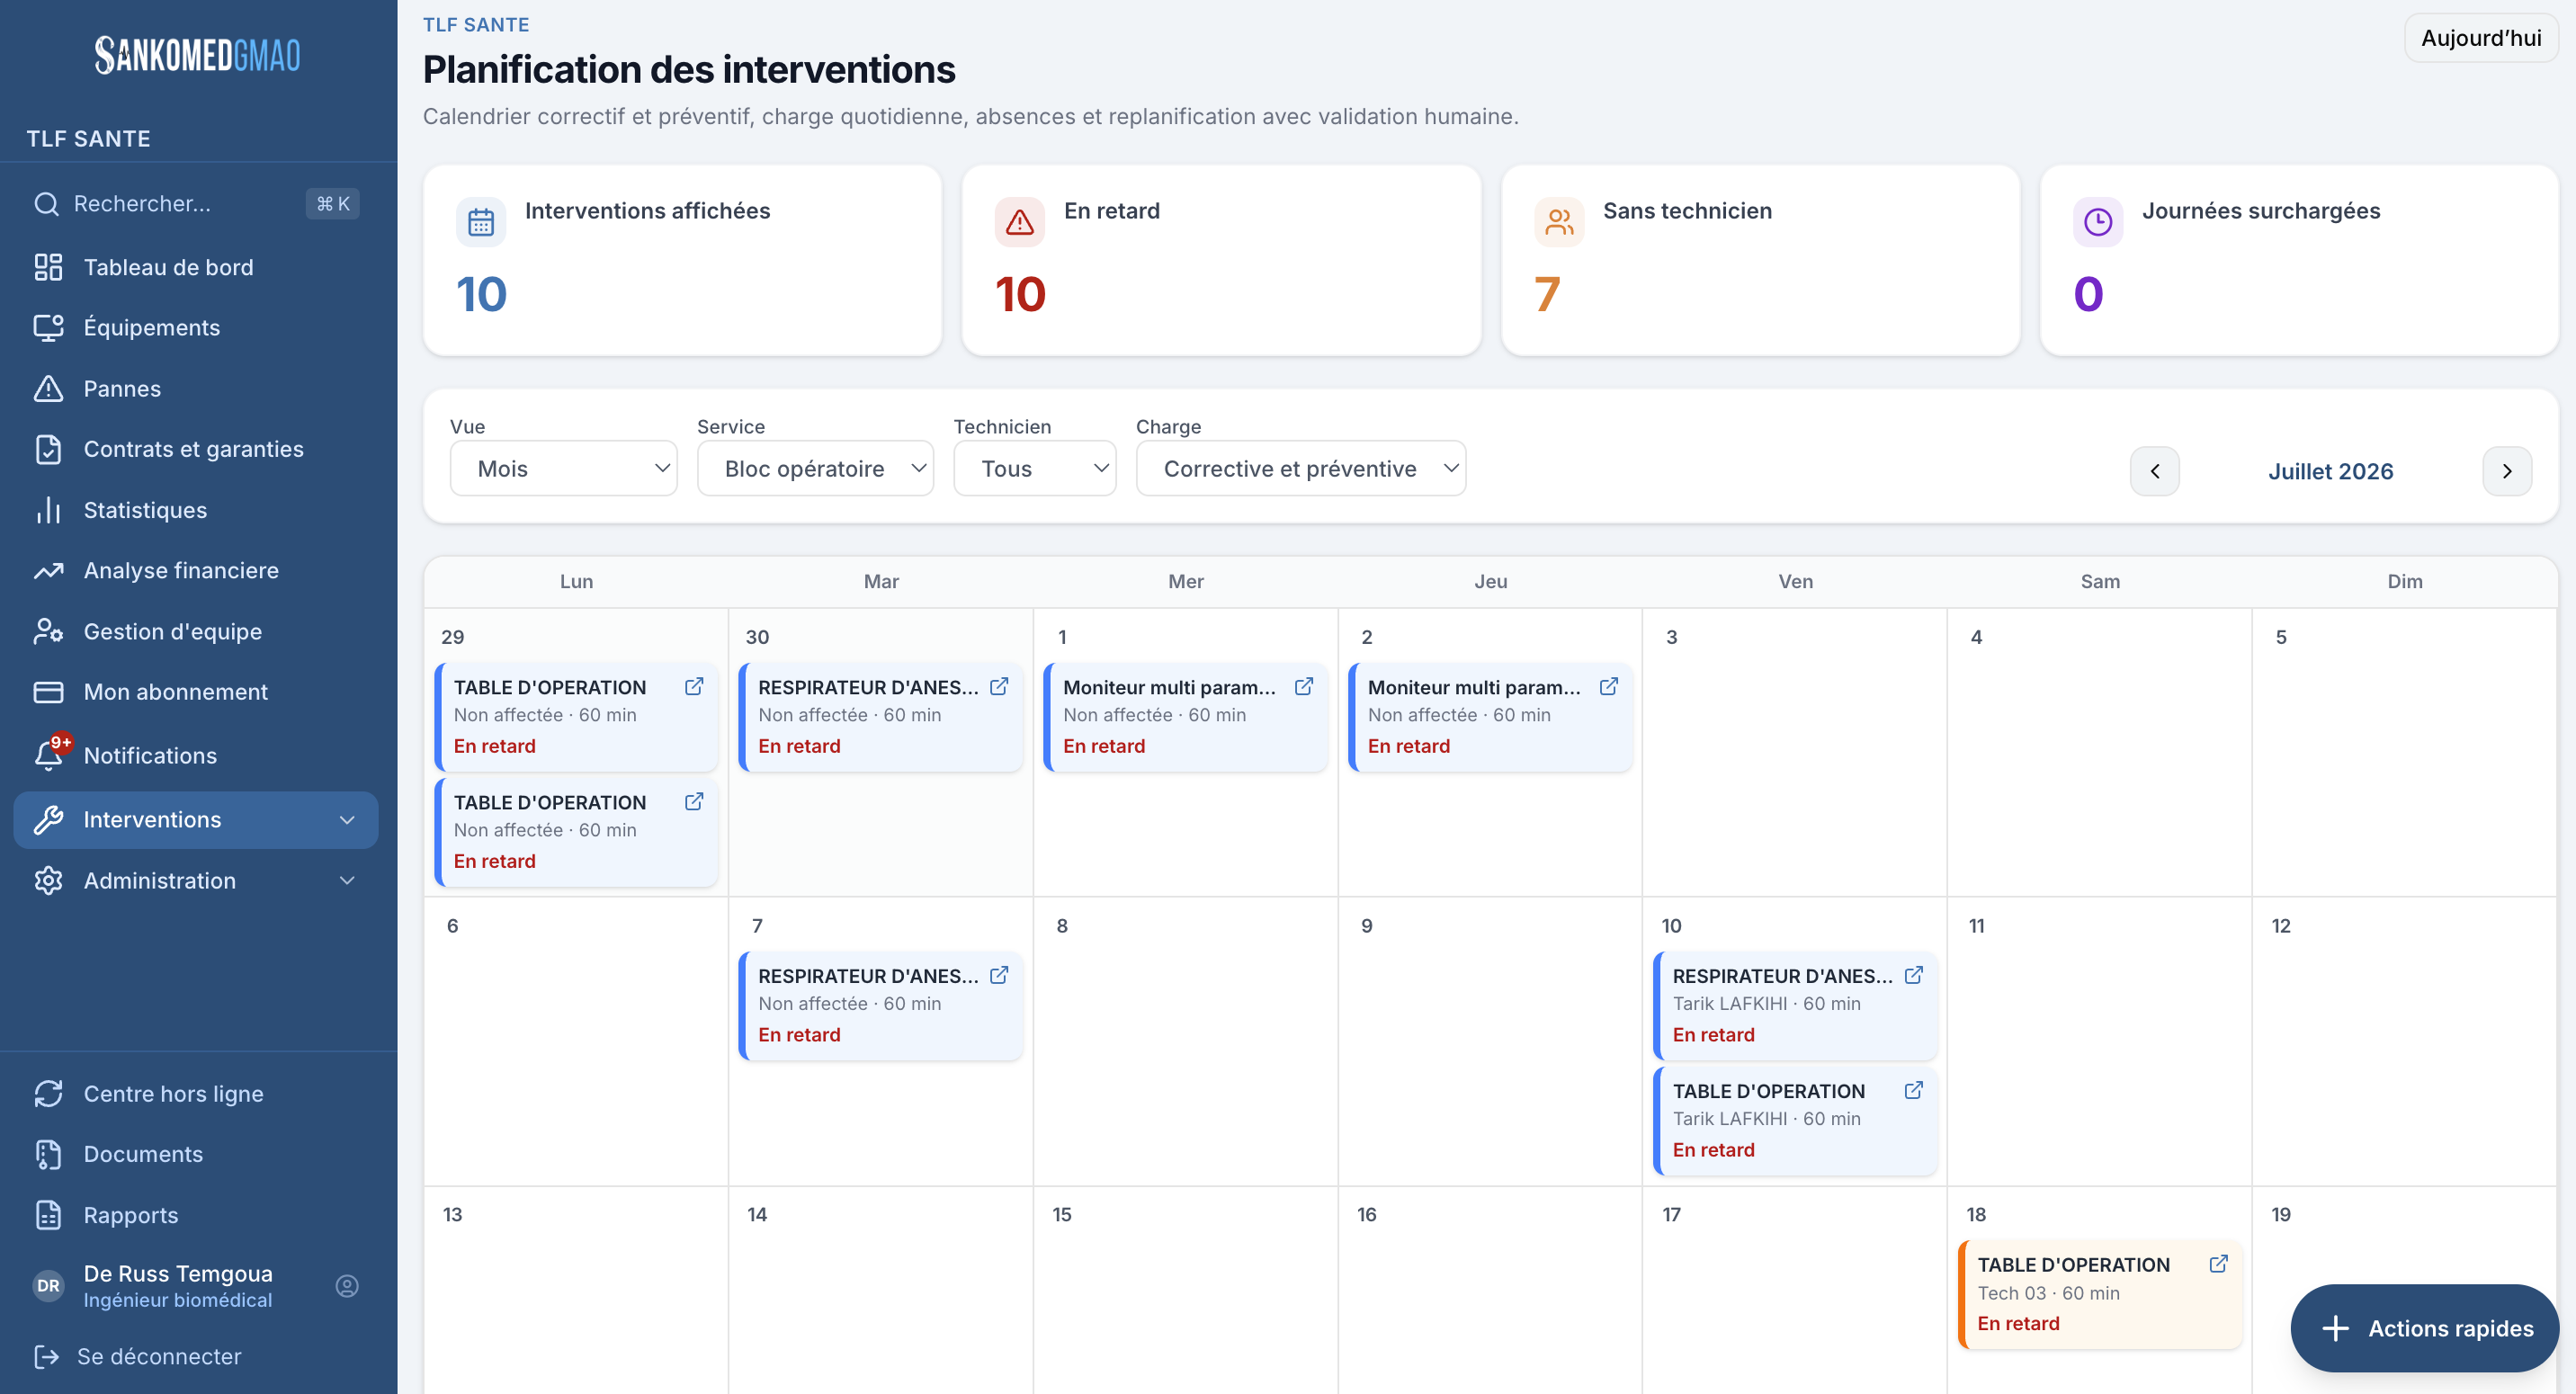Screen dimensions: 2576x1394
Task: Click the Sans technicien count 7
Action: point(1547,294)
